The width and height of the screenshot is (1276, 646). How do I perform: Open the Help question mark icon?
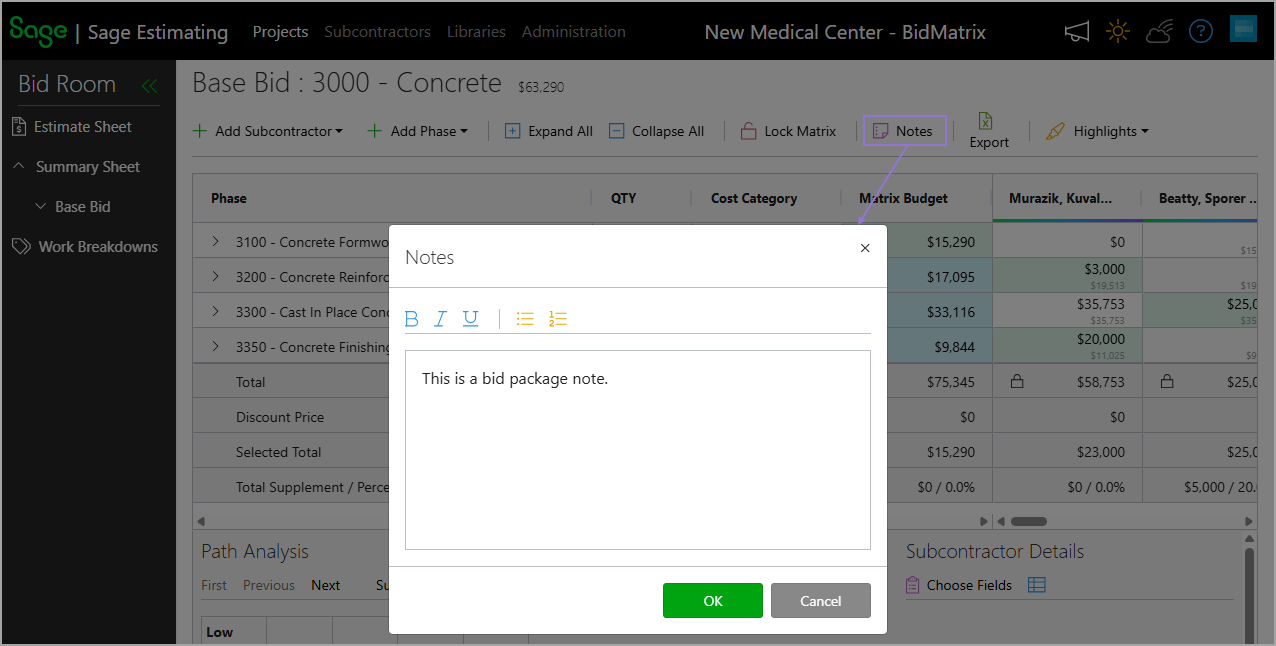tap(1200, 30)
